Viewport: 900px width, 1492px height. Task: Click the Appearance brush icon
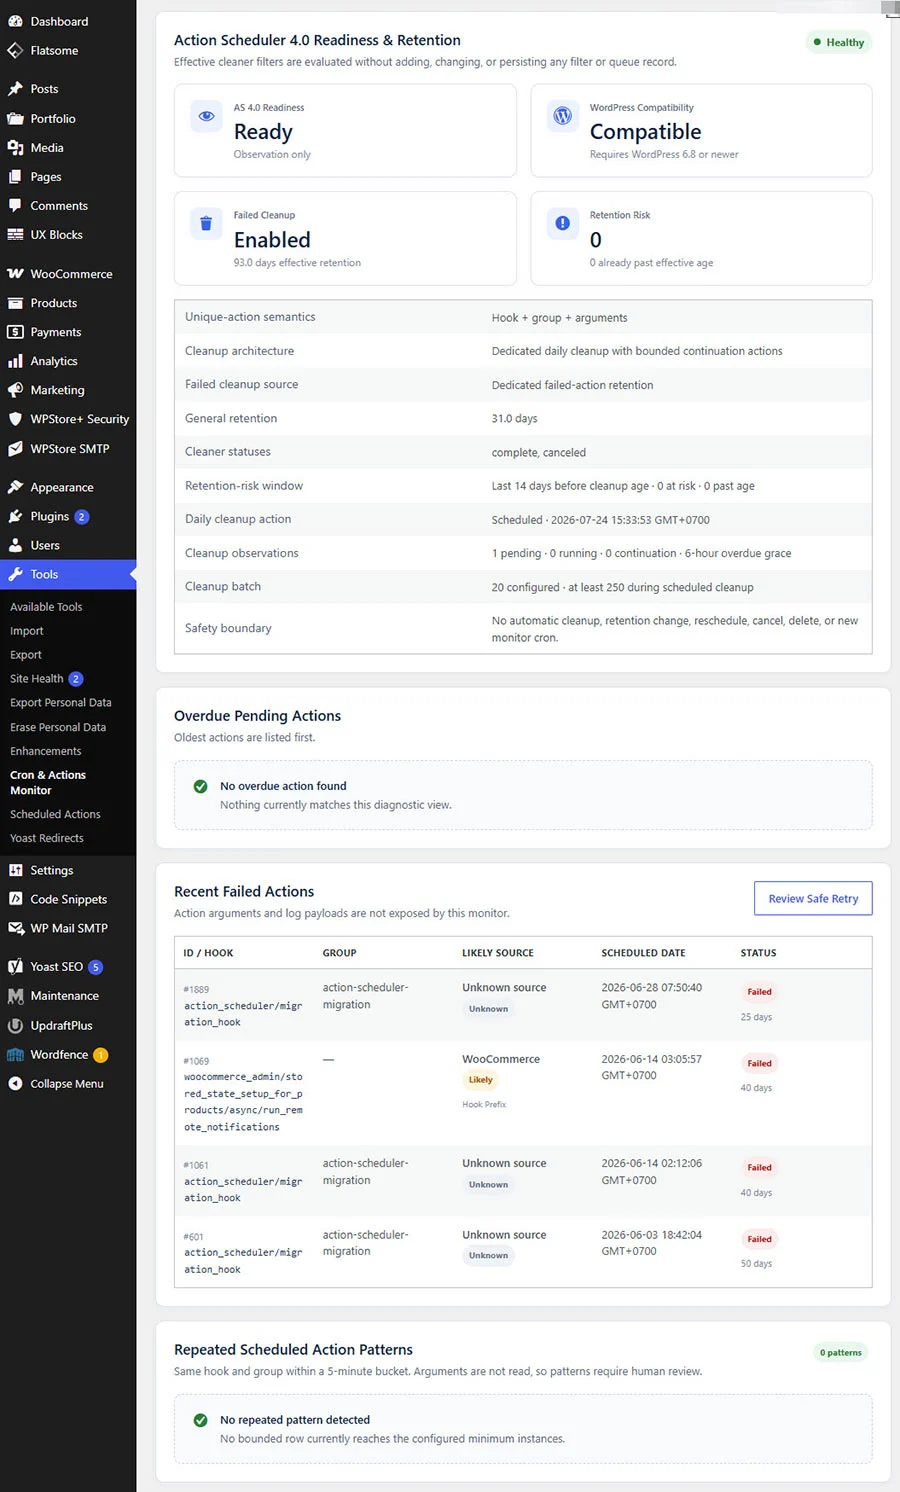click(15, 487)
